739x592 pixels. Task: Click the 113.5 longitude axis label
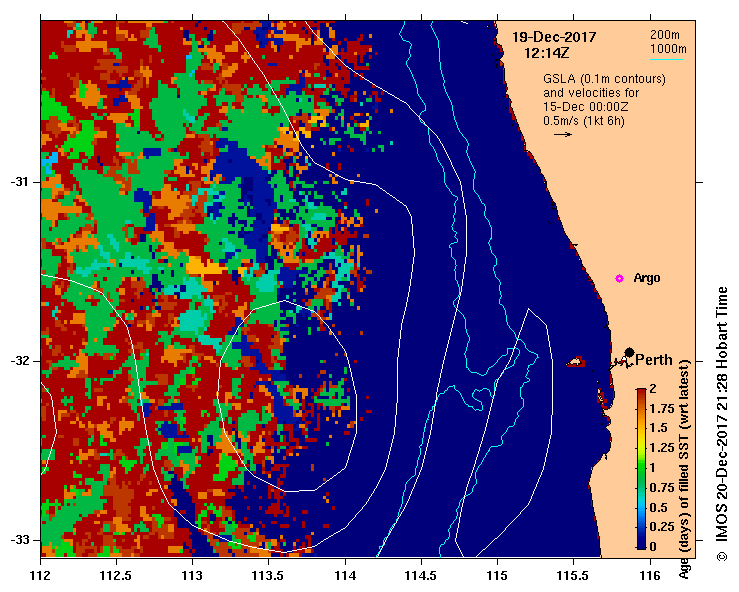(x=268, y=576)
